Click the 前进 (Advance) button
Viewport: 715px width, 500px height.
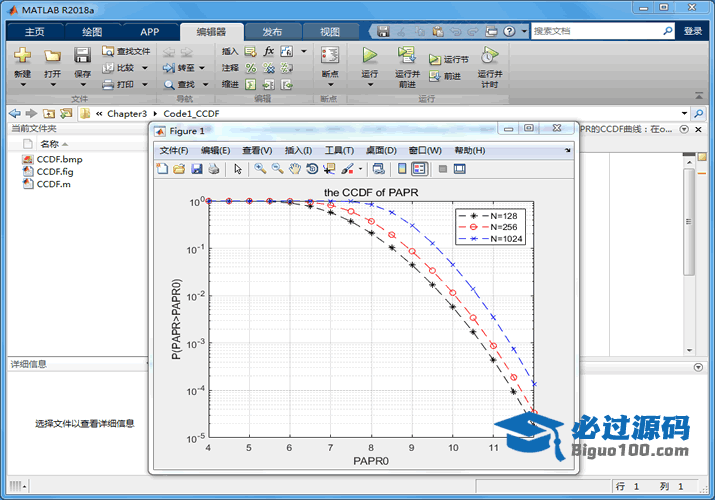[x=445, y=76]
